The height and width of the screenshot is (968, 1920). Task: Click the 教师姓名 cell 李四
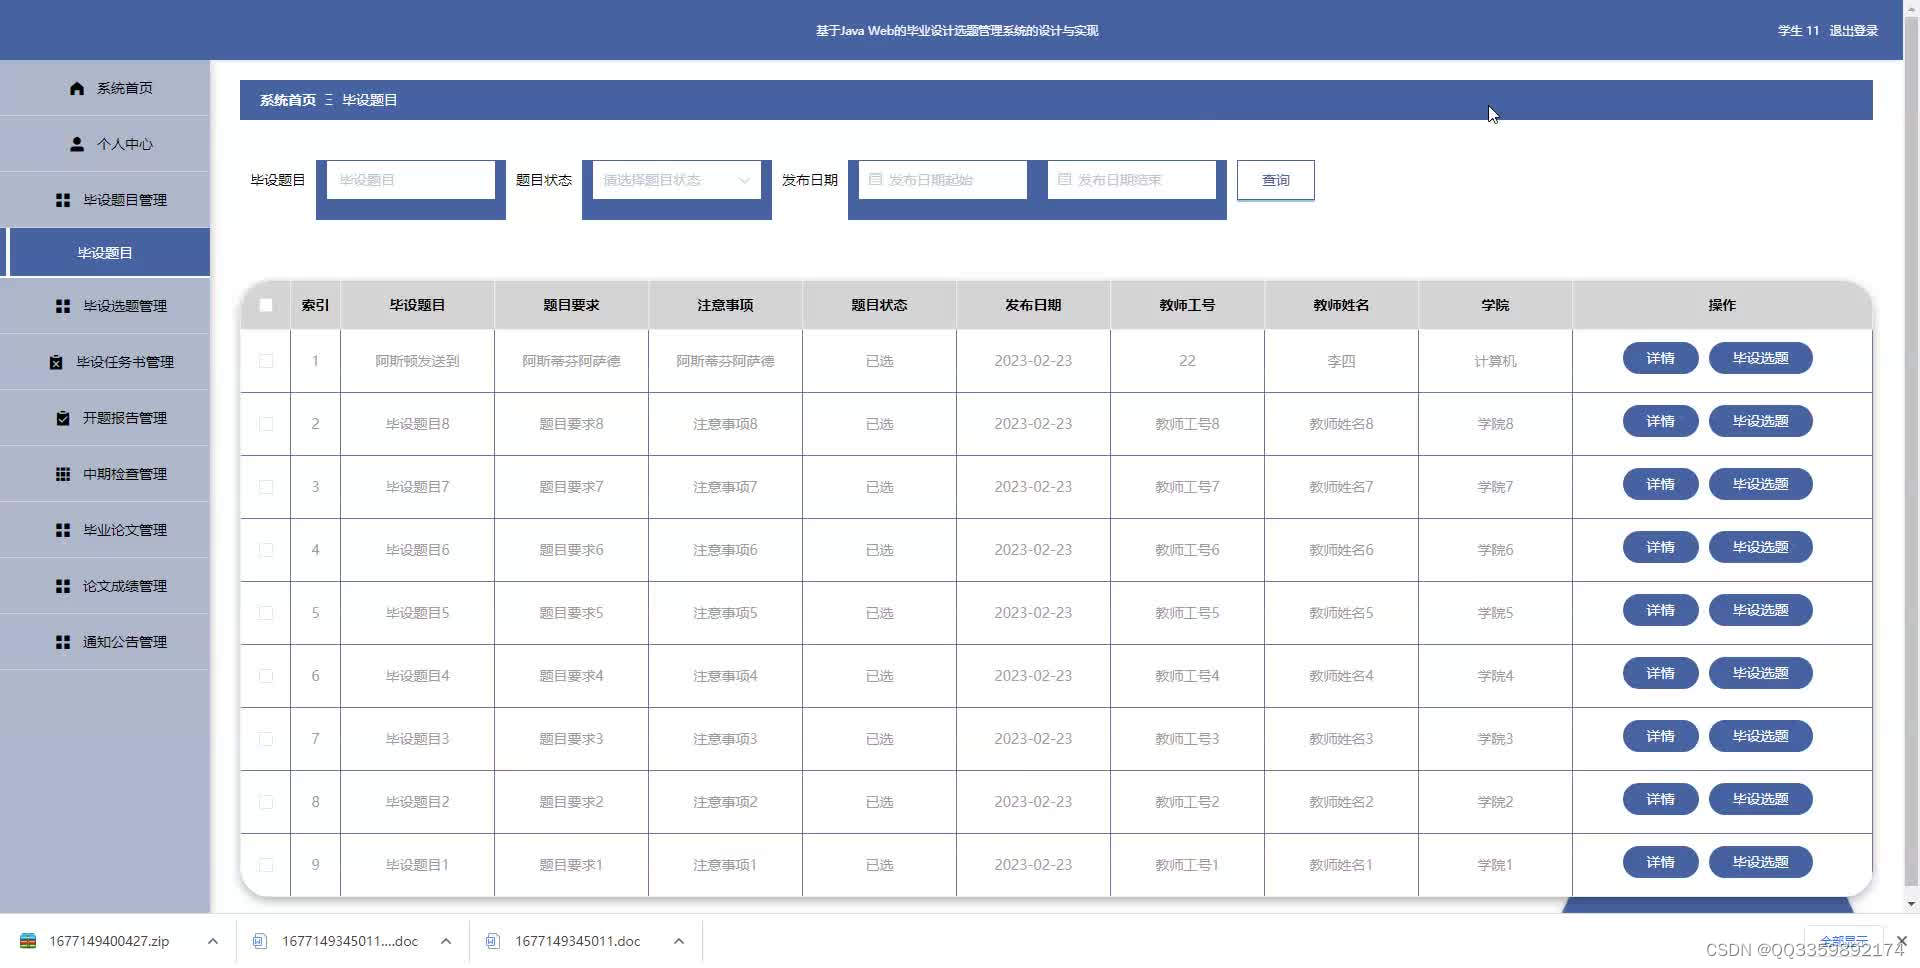1341,361
